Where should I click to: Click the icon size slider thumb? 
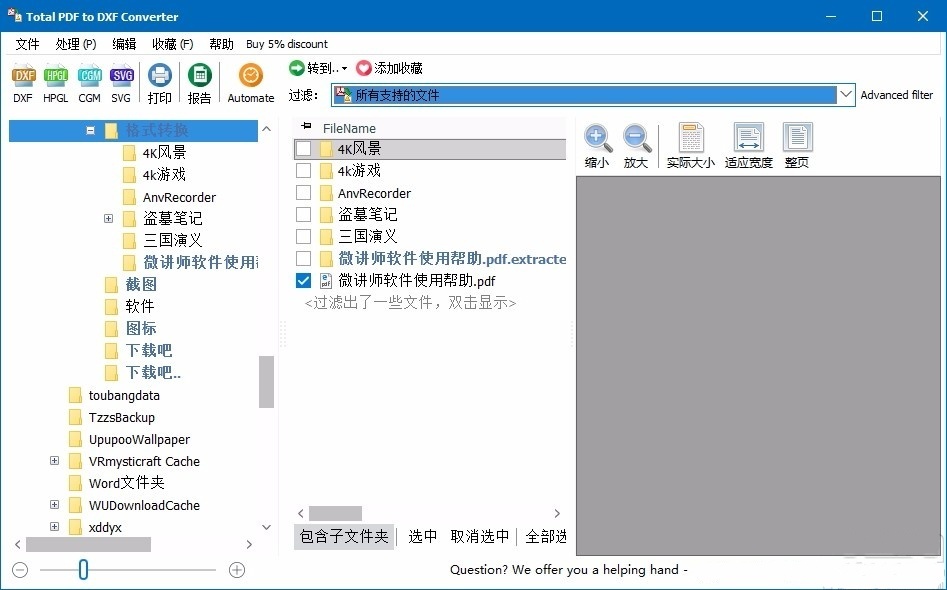pyautogui.click(x=83, y=569)
